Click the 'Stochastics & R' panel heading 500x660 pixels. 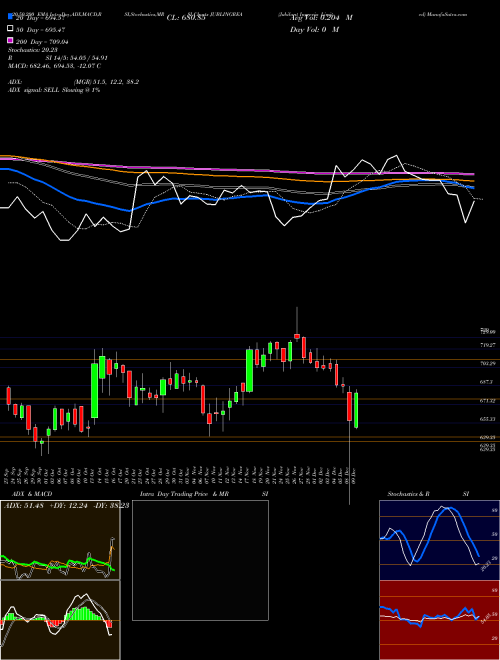[x=409, y=494]
